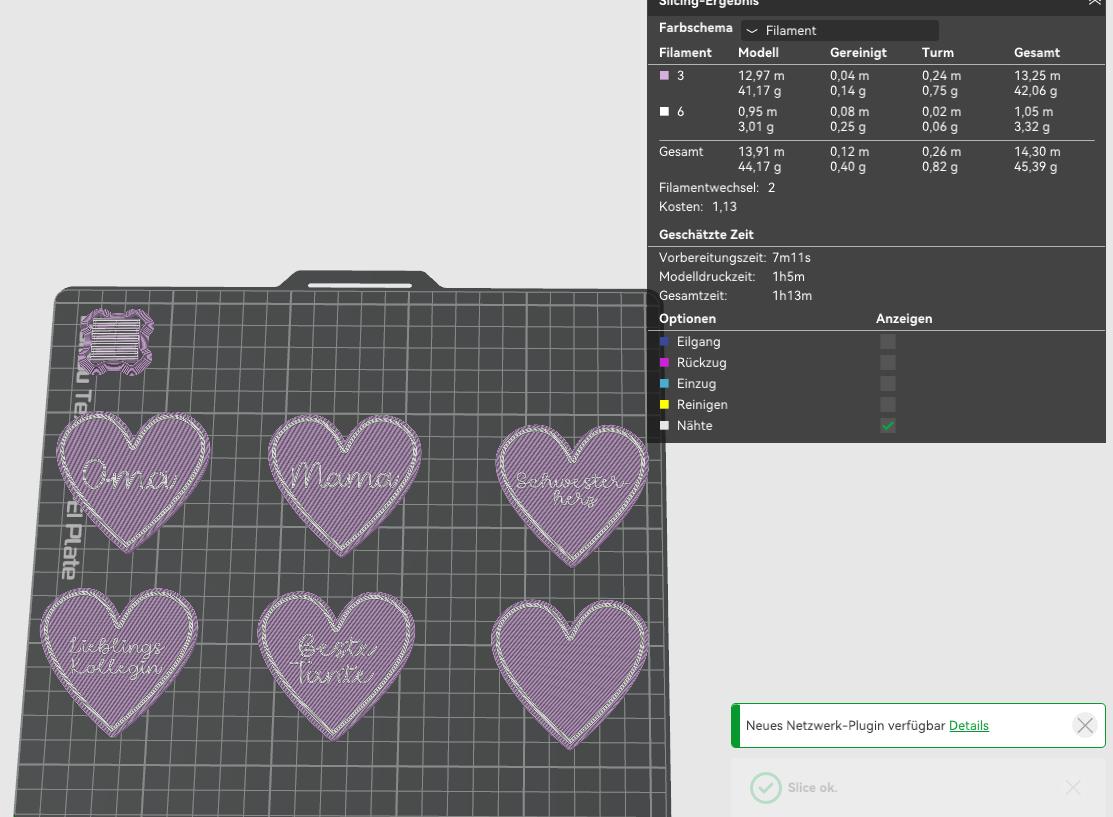The image size is (1113, 817).
Task: Click the Geschätzte Zeit section heading
Action: point(706,234)
